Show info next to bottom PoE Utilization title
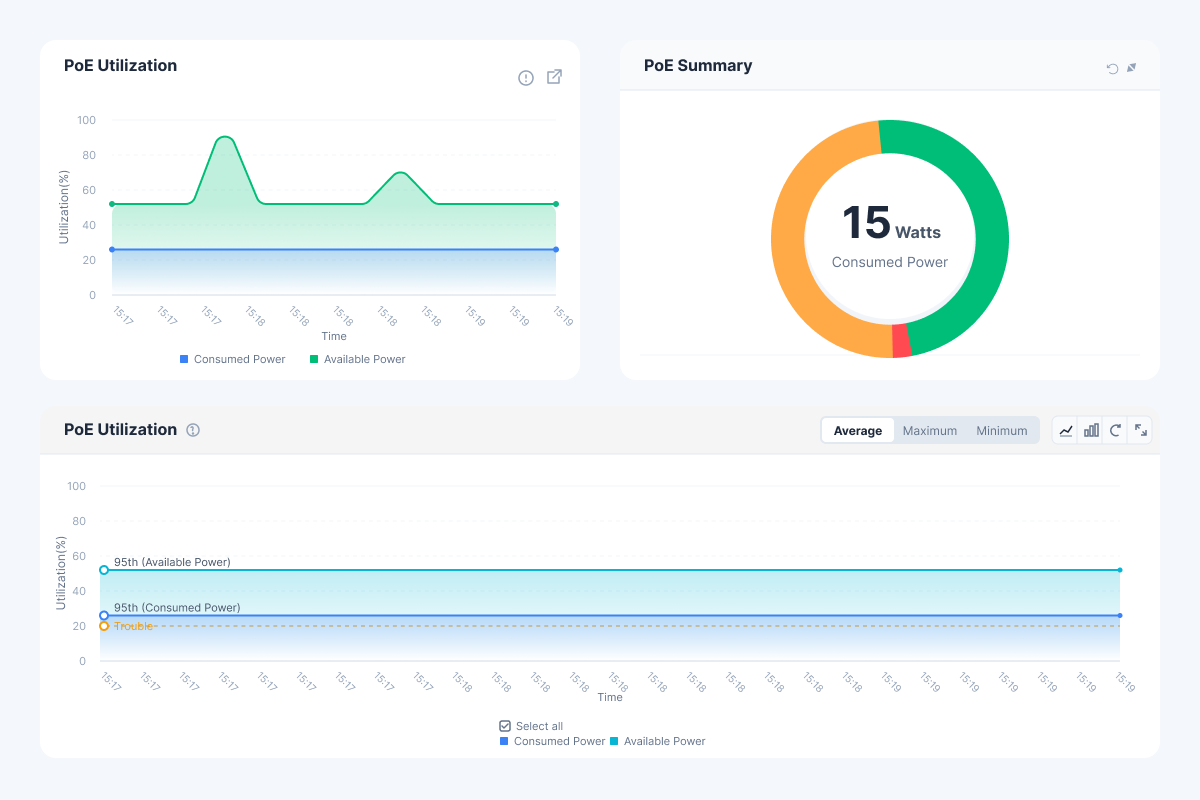This screenshot has height=800, width=1200. pyautogui.click(x=193, y=430)
